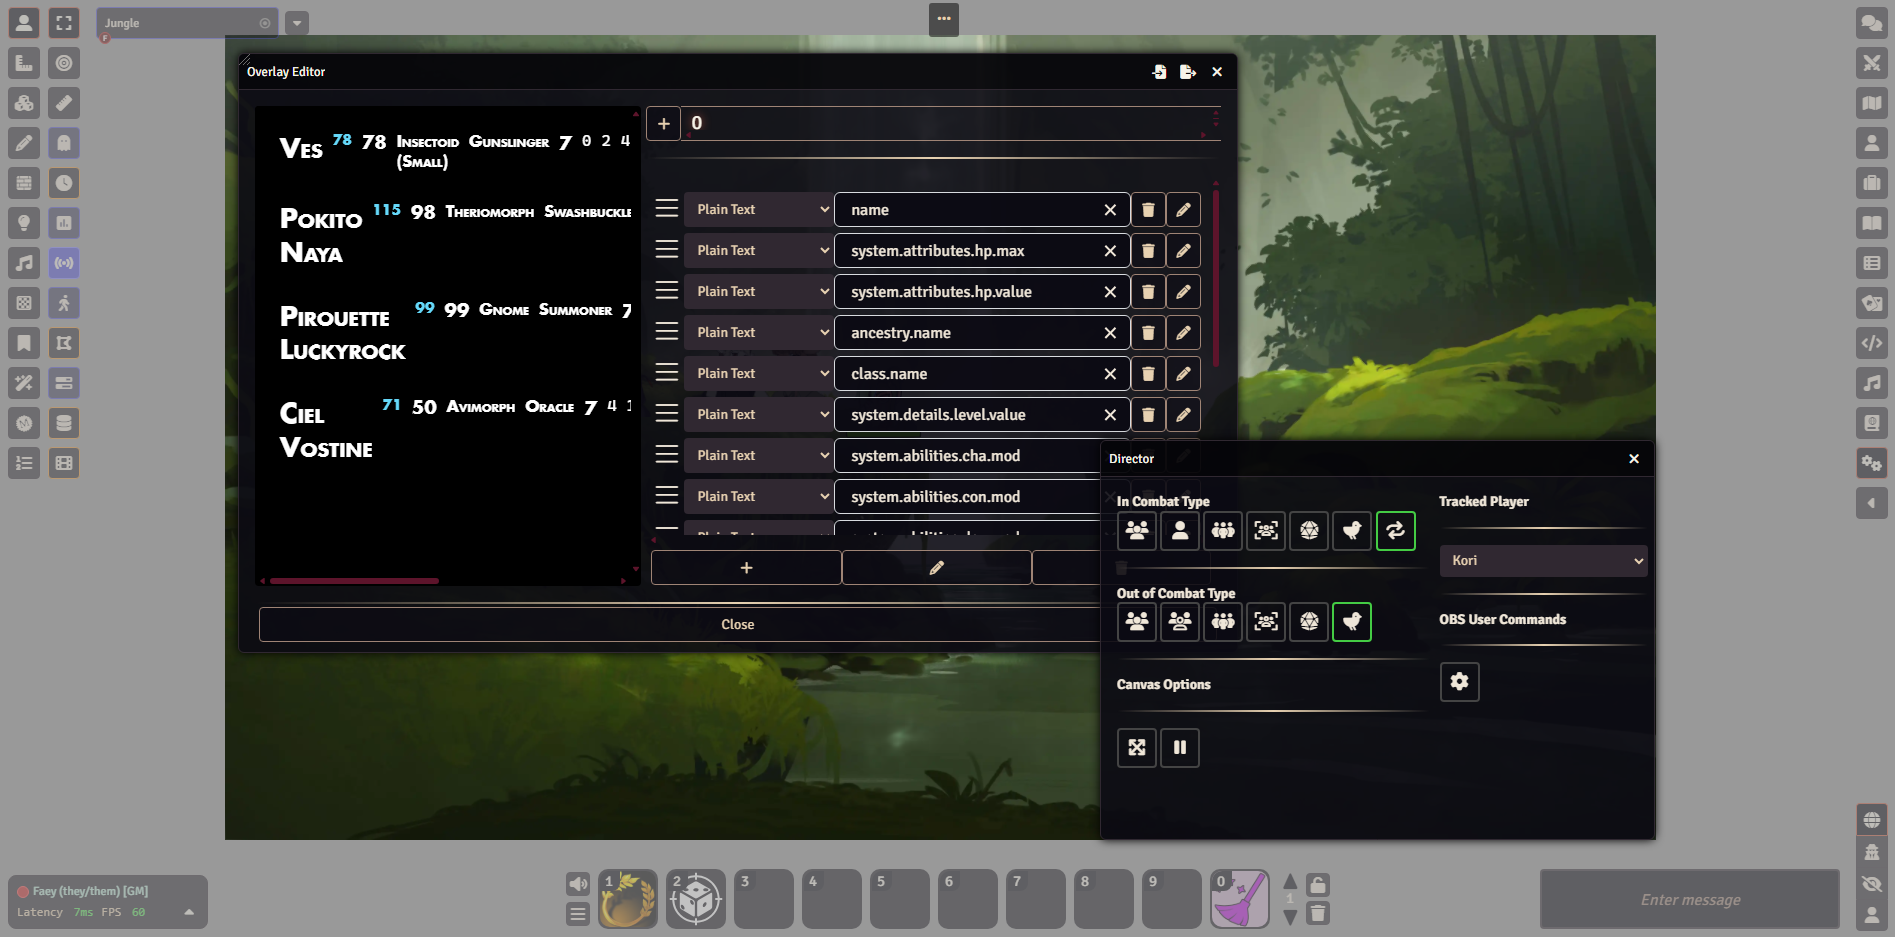Screen dimensions: 1895x937
Task: Open type dropdown for system.attributes.hp.max row
Action: point(759,251)
